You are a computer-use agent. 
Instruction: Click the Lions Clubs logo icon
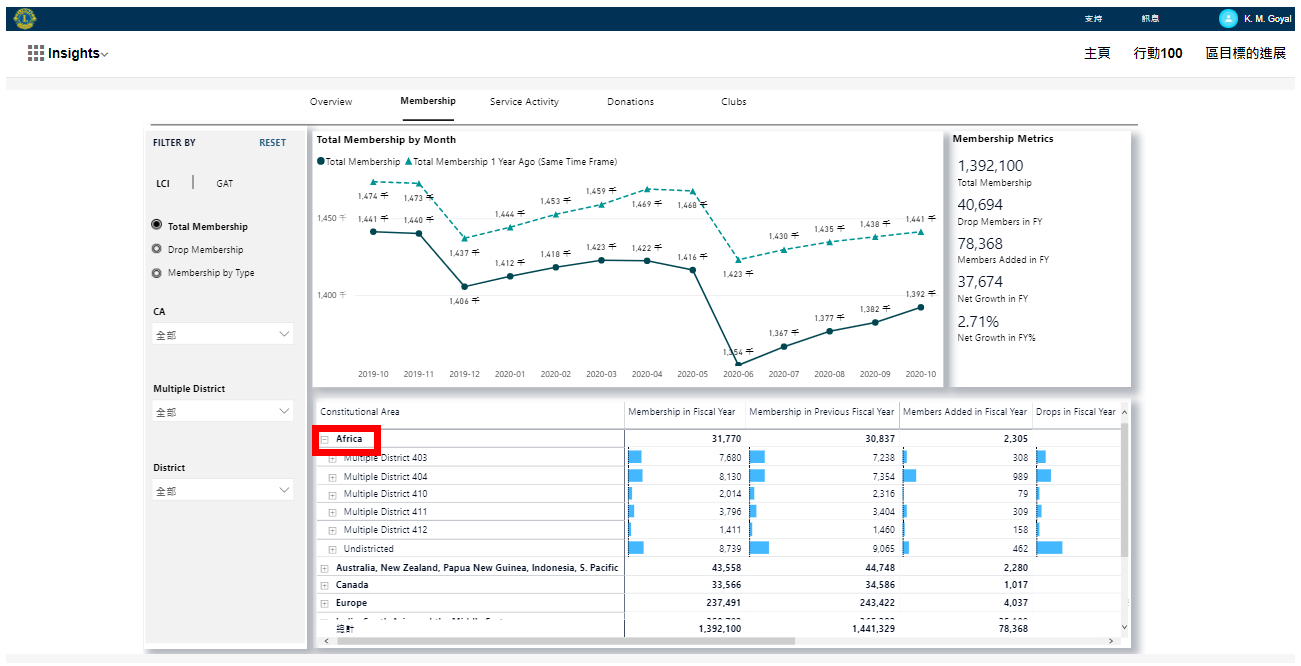tap(25, 18)
